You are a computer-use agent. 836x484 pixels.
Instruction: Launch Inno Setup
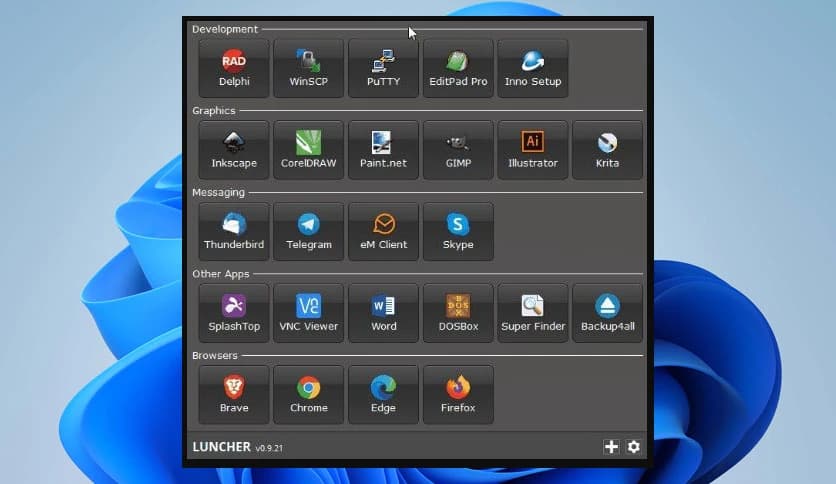[533, 69]
